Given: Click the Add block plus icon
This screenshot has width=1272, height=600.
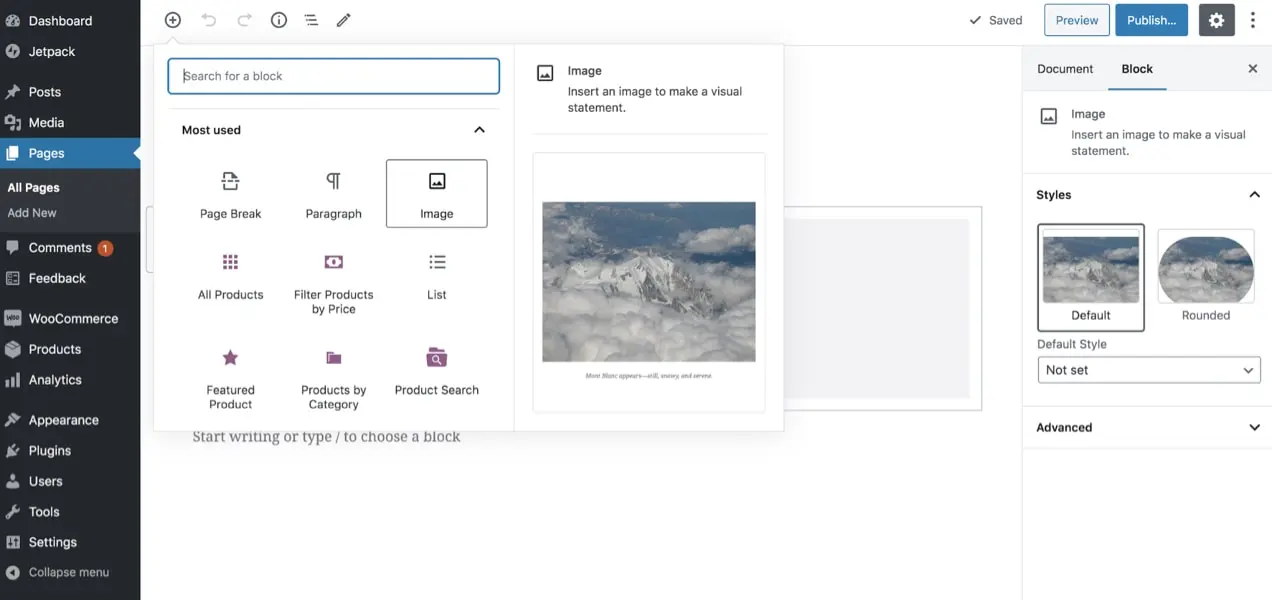Looking at the screenshot, I should click(173, 20).
